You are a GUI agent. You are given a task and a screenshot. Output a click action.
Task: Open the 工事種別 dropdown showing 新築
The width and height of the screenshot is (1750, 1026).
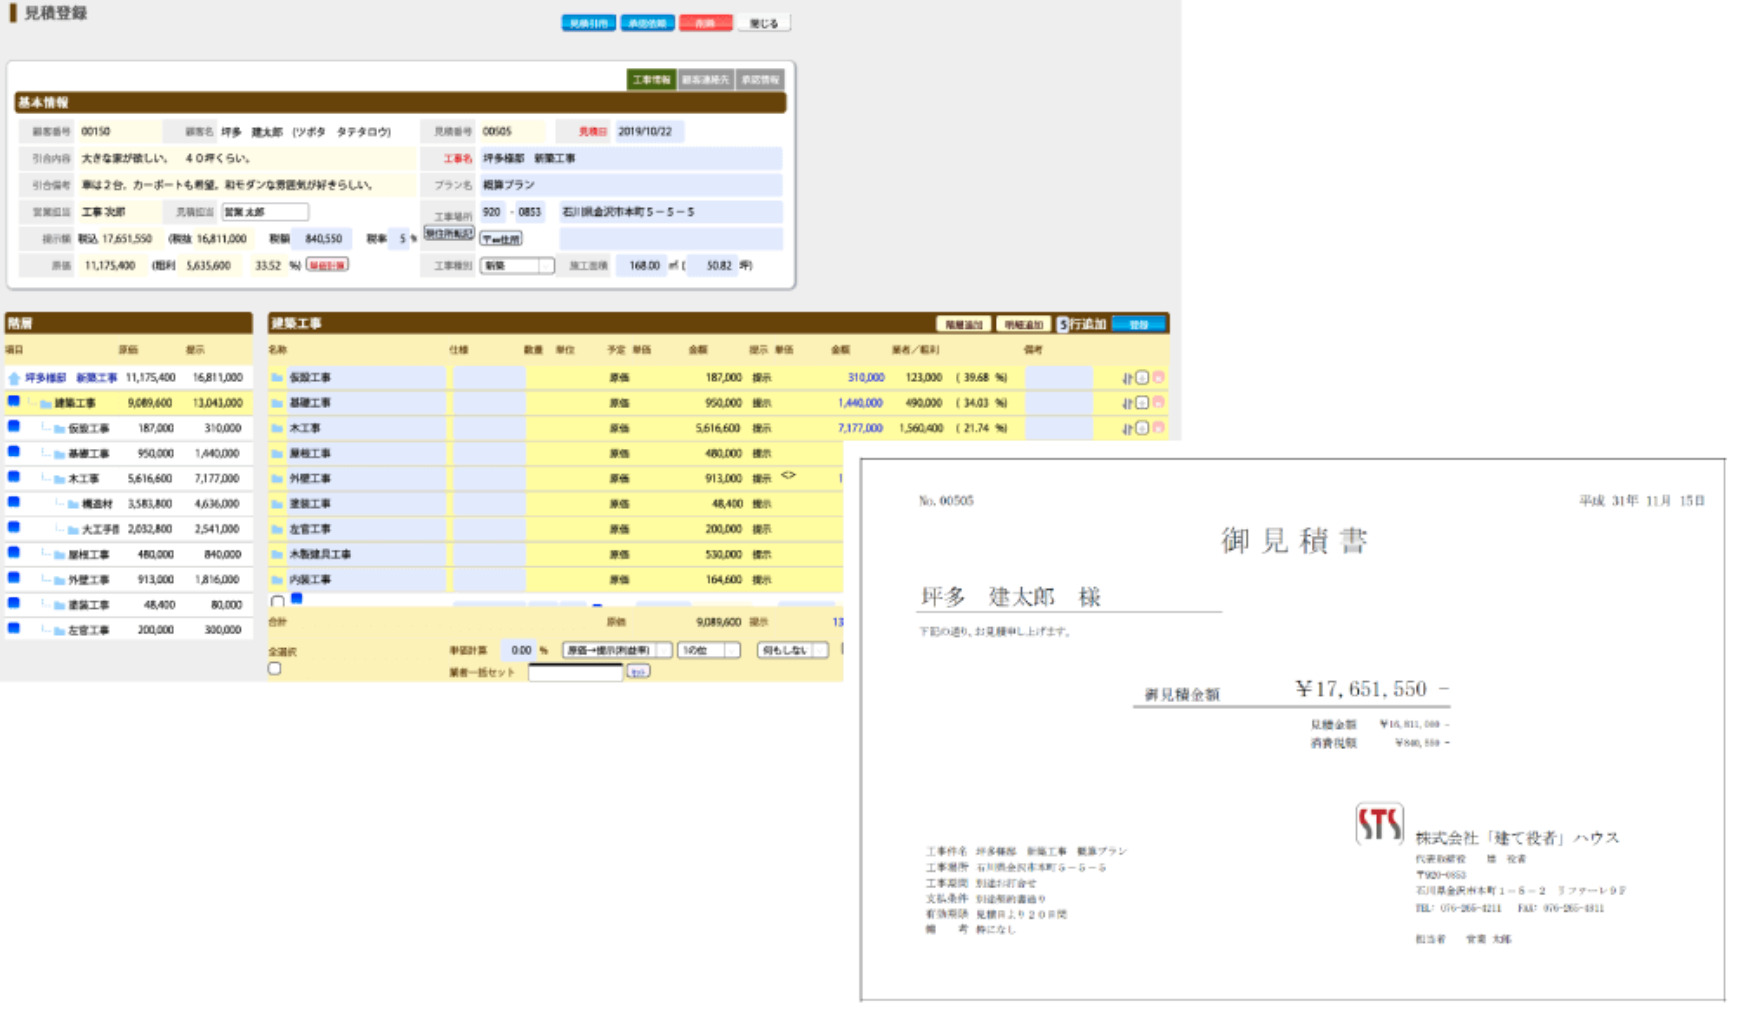coord(517,266)
